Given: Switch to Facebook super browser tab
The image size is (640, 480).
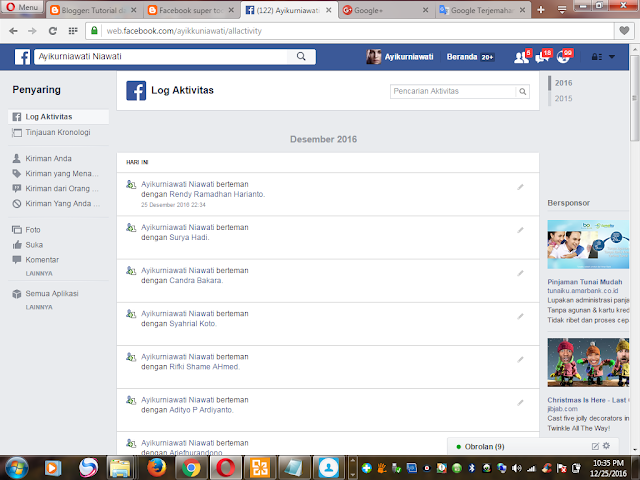Looking at the screenshot, I should point(191,10).
